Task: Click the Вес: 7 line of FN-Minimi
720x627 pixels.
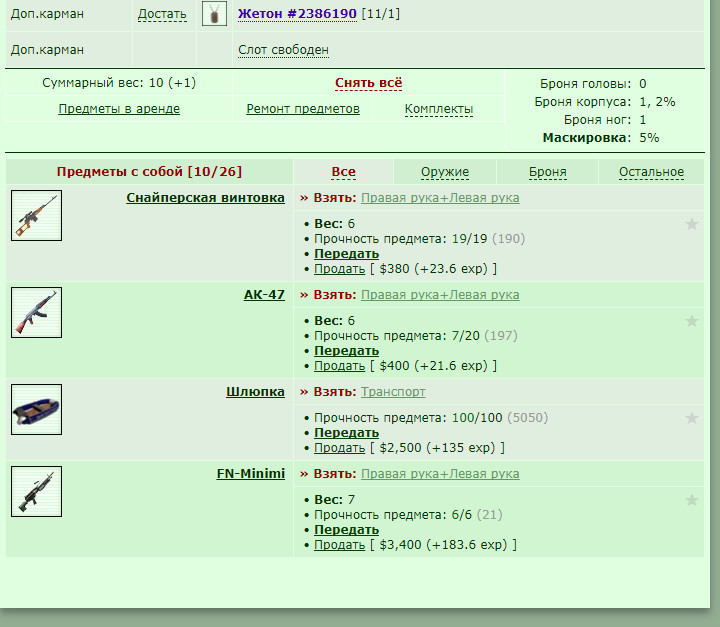Action: tap(334, 500)
